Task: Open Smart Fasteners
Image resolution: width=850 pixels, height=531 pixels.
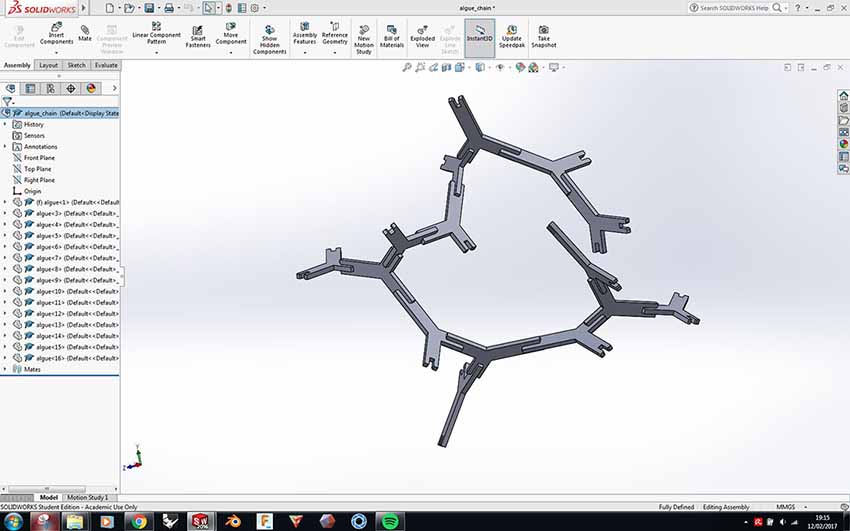Action: pyautogui.click(x=198, y=36)
